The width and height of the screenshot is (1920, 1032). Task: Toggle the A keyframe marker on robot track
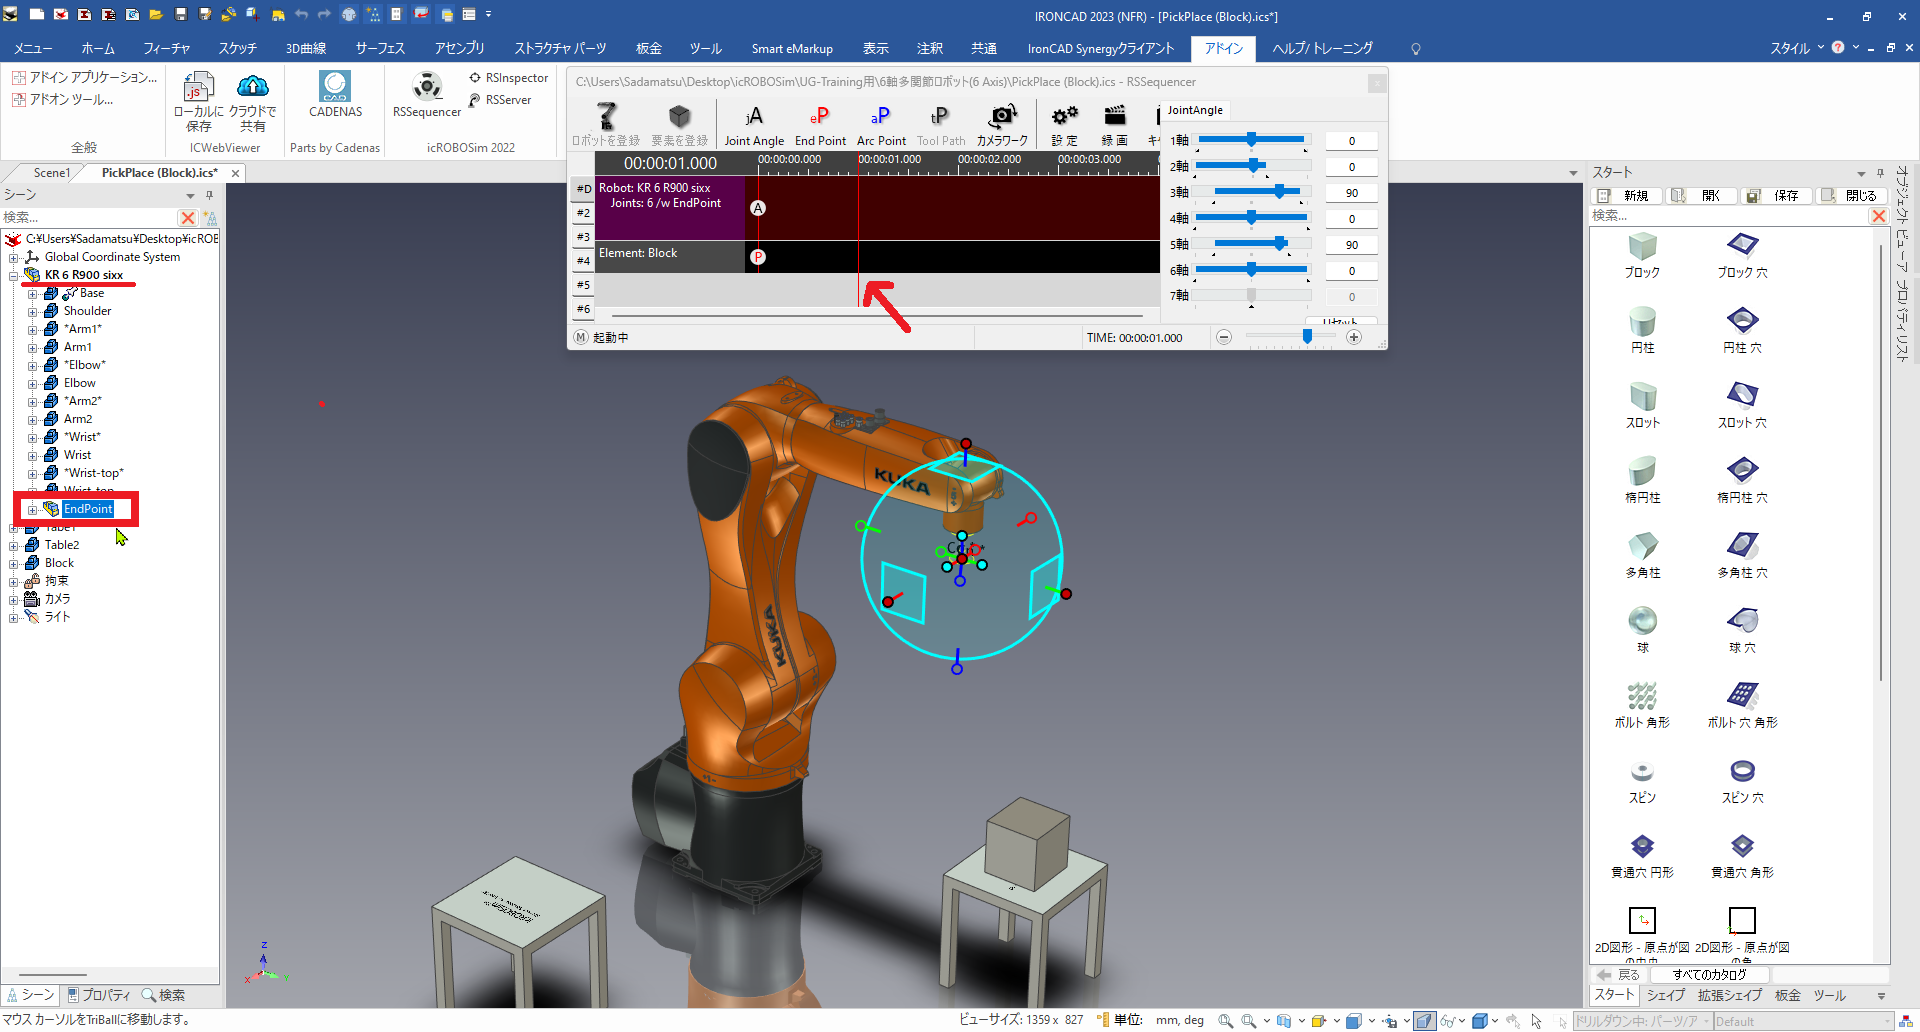click(x=758, y=208)
